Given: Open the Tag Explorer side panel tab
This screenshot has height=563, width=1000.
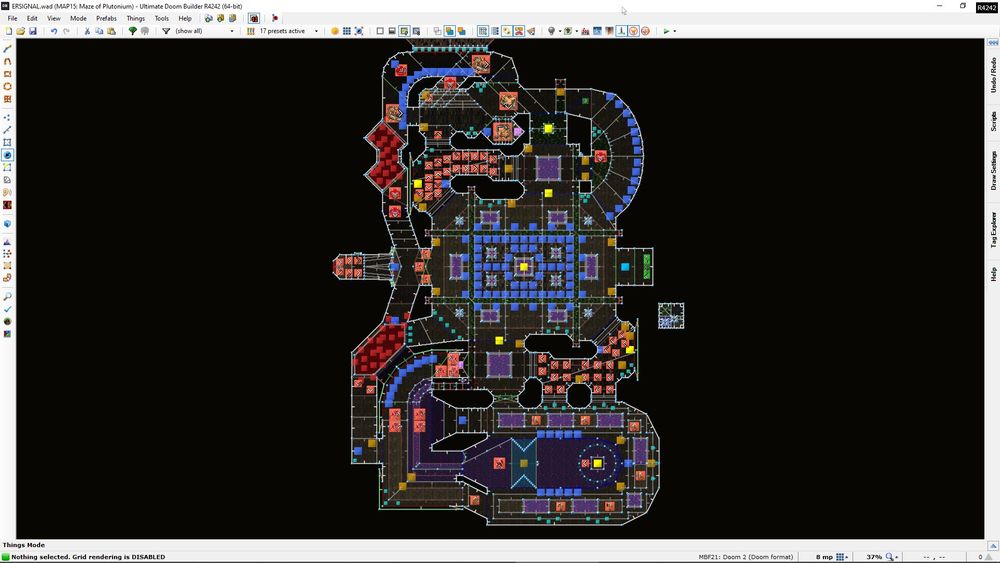Looking at the screenshot, I should pos(993,230).
